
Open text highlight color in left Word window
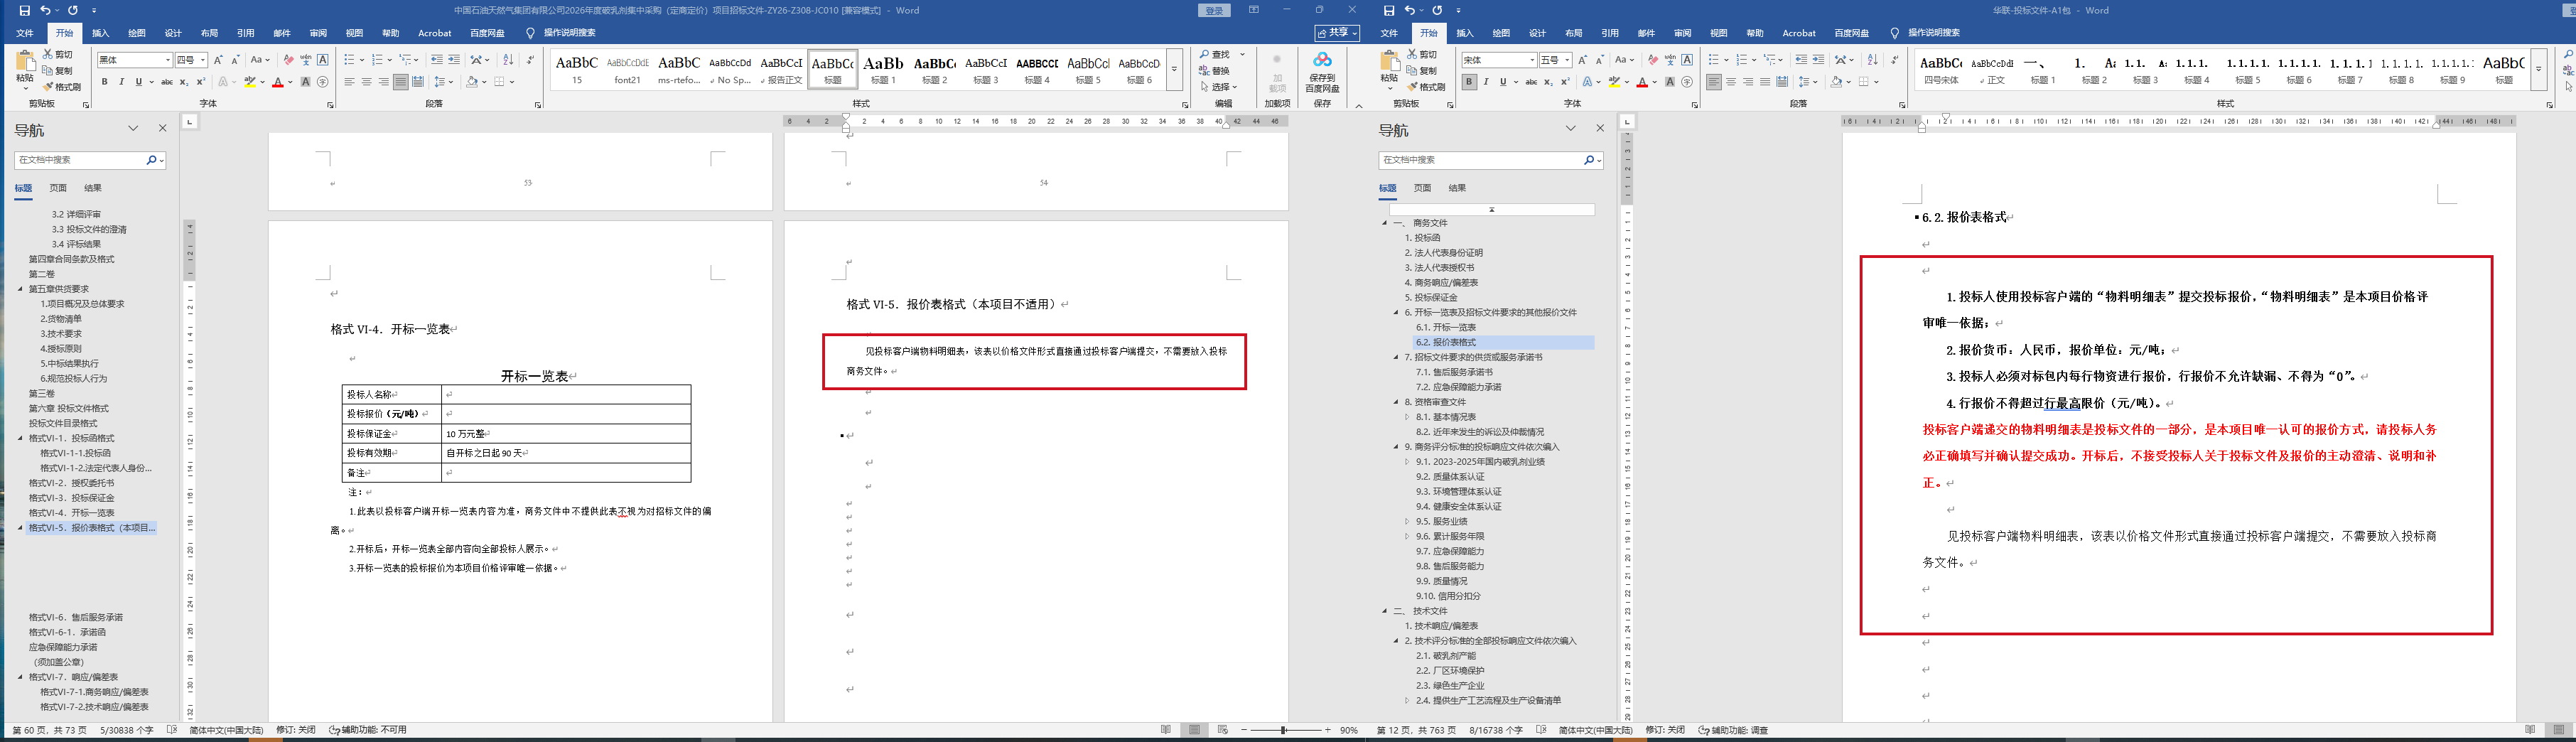point(250,82)
